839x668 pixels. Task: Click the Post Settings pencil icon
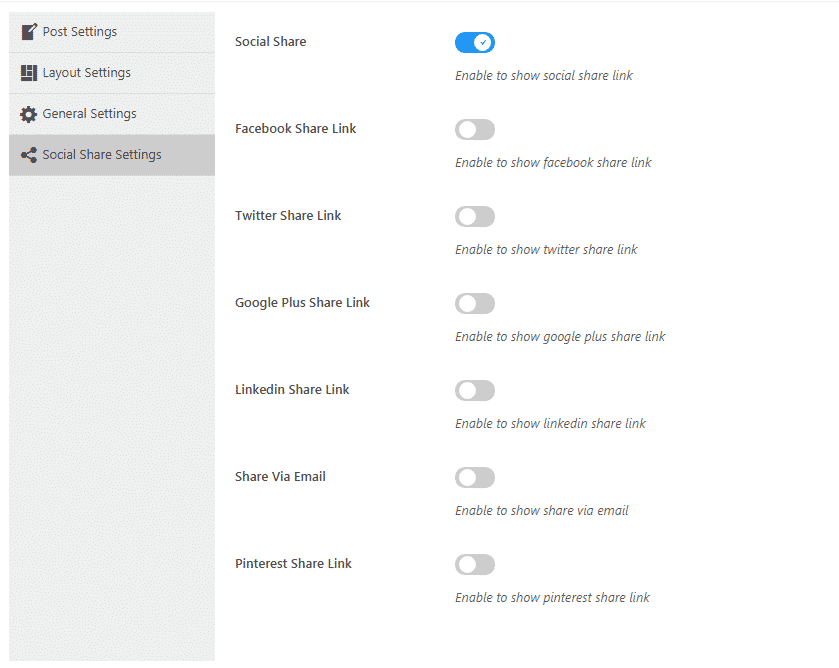tap(29, 32)
